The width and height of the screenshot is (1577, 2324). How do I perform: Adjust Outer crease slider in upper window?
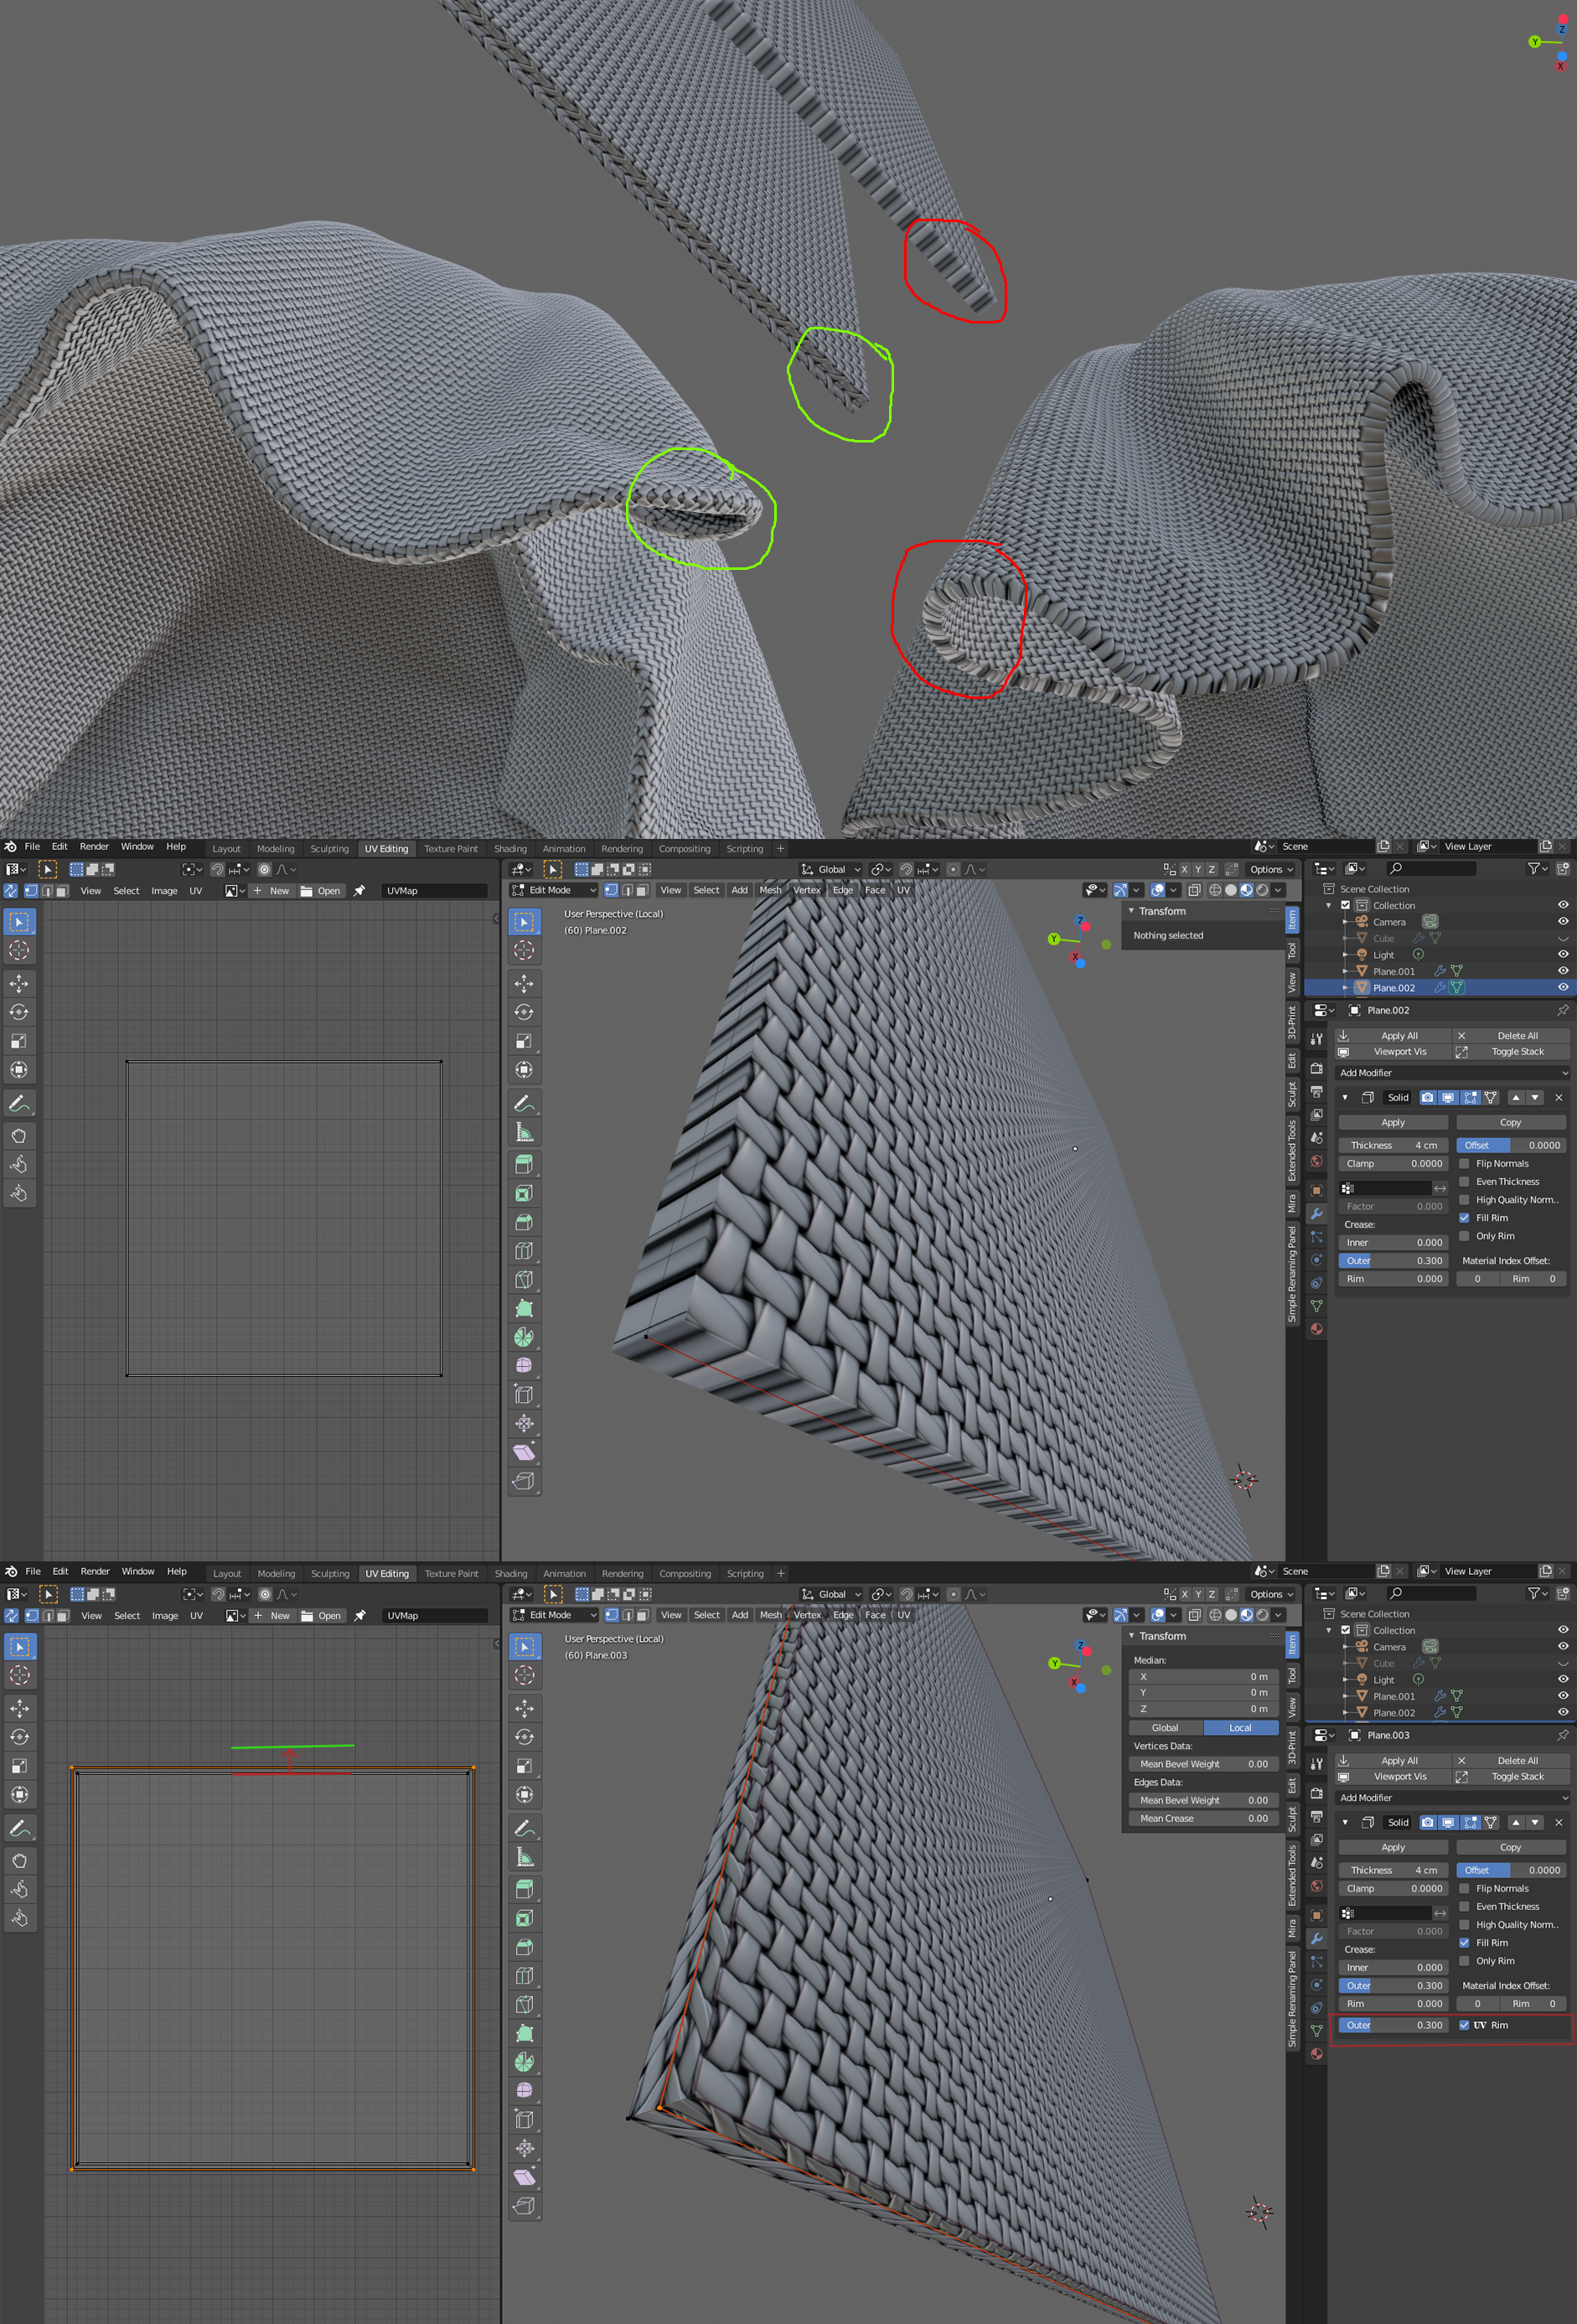click(x=1393, y=1260)
